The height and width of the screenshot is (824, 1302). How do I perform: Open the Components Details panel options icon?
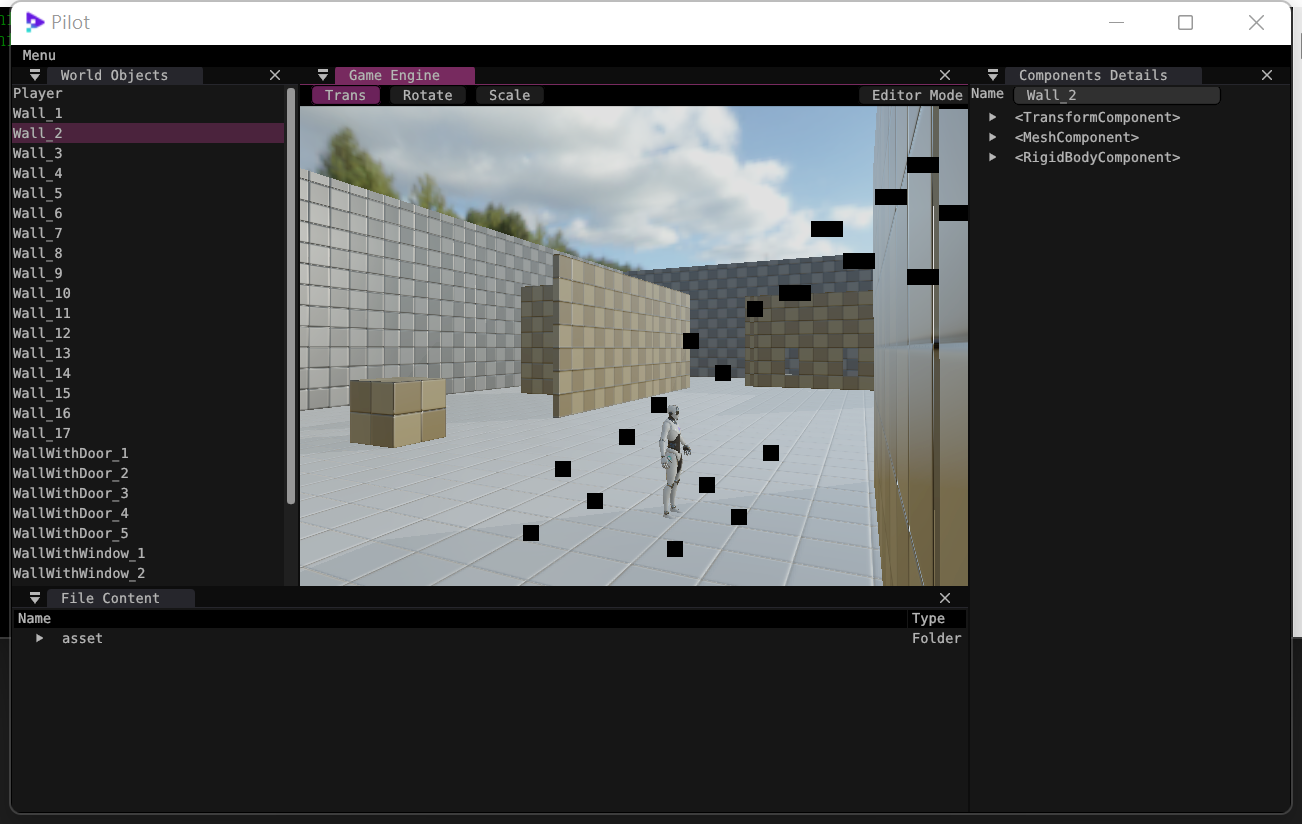pyautogui.click(x=992, y=74)
